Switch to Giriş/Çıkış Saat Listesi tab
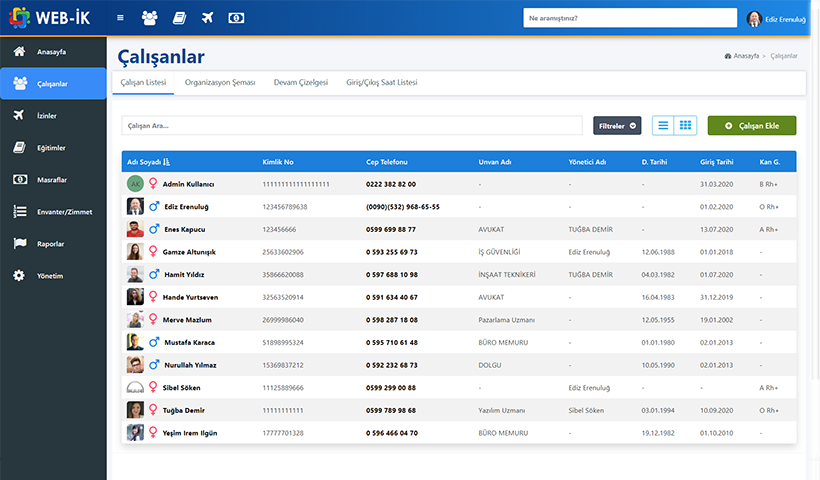The image size is (820, 480). coord(382,83)
